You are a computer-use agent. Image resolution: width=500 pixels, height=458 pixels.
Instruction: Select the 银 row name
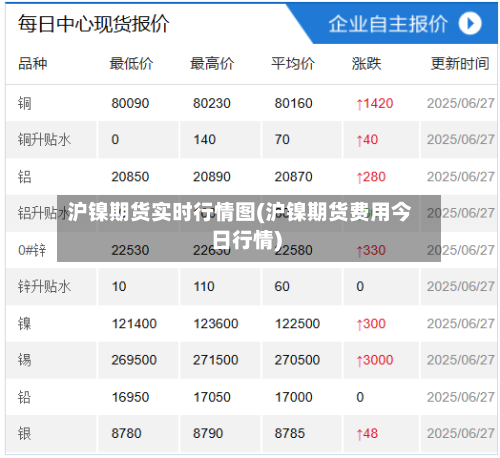(x=25, y=434)
